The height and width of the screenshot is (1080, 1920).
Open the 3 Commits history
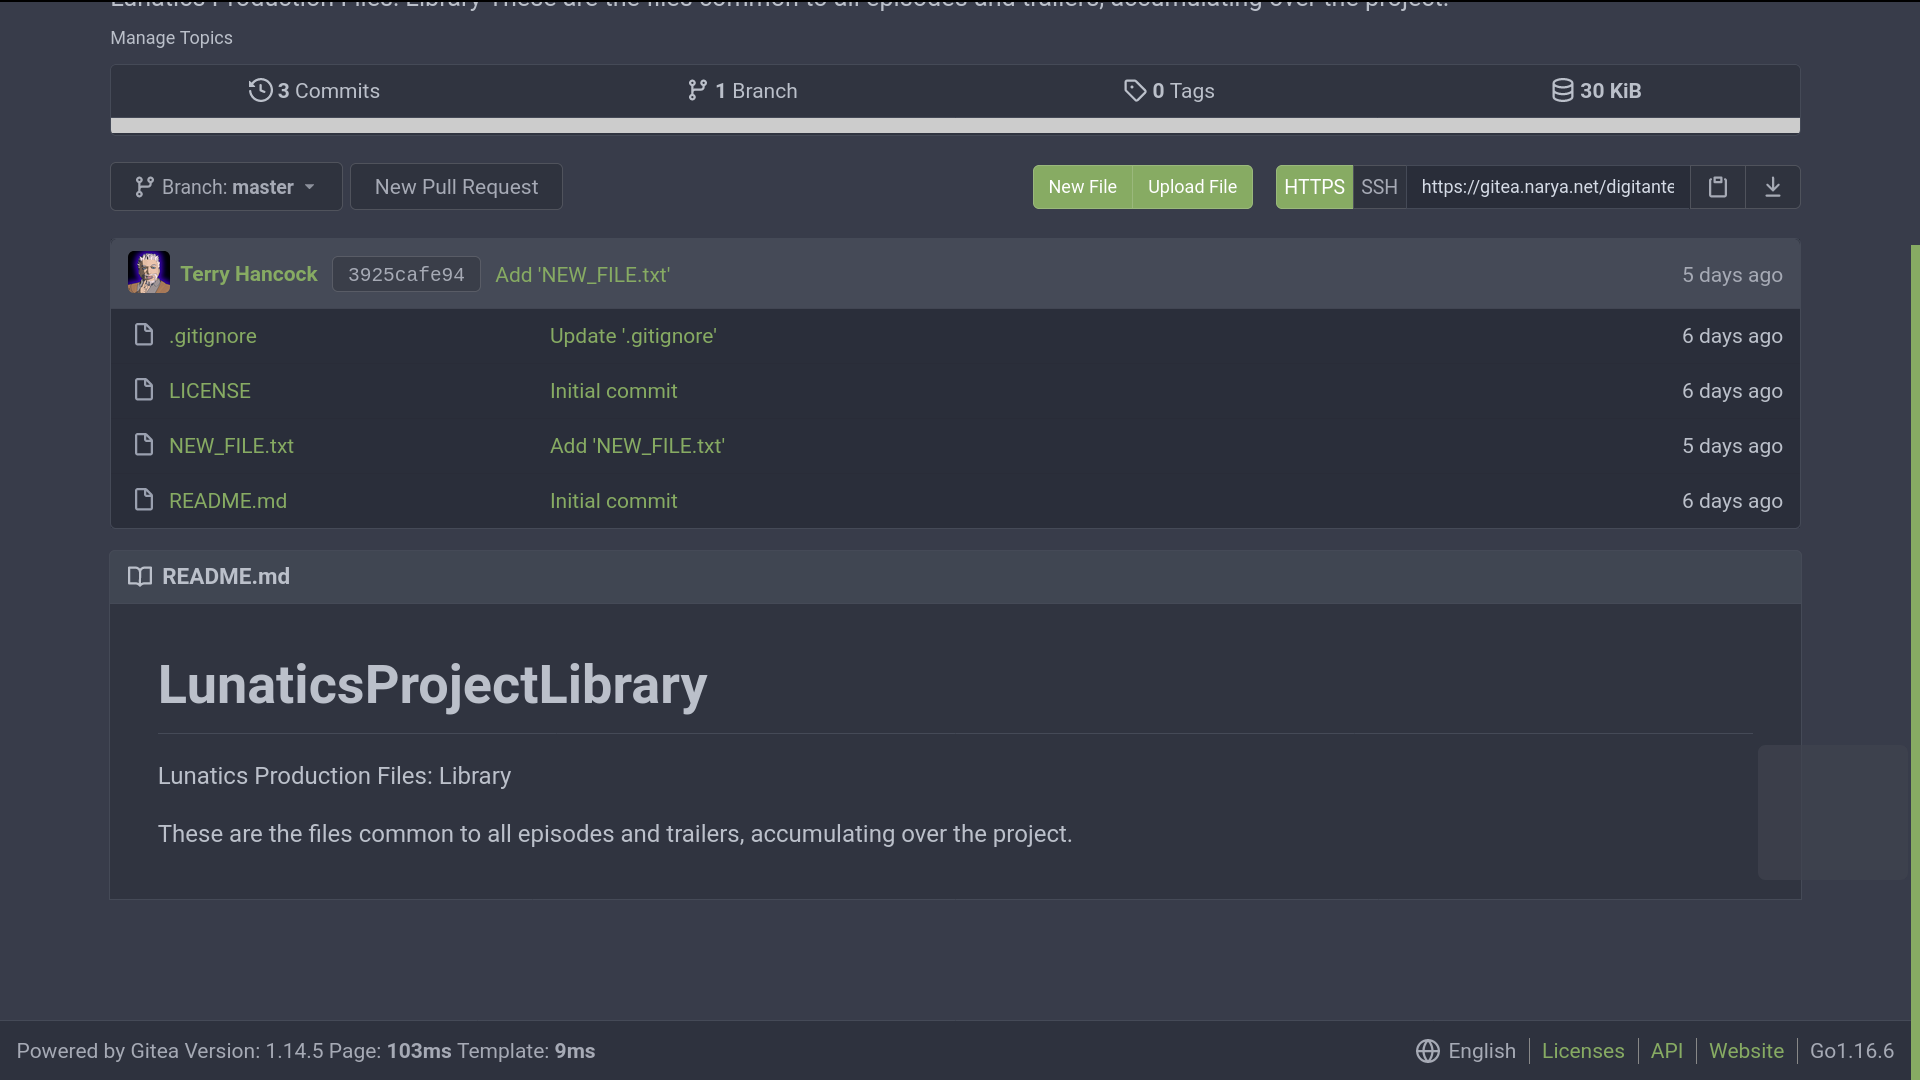[x=314, y=91]
